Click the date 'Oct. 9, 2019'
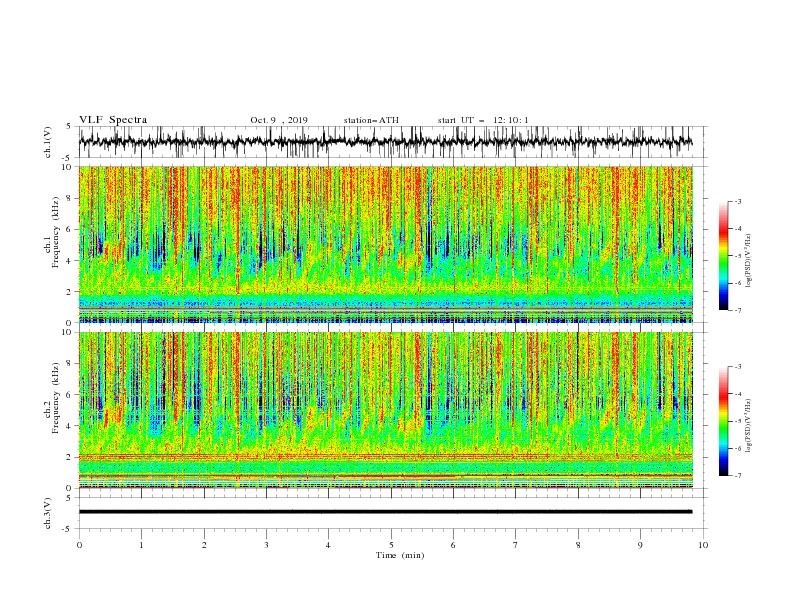This screenshot has height=612, width=792. point(279,120)
